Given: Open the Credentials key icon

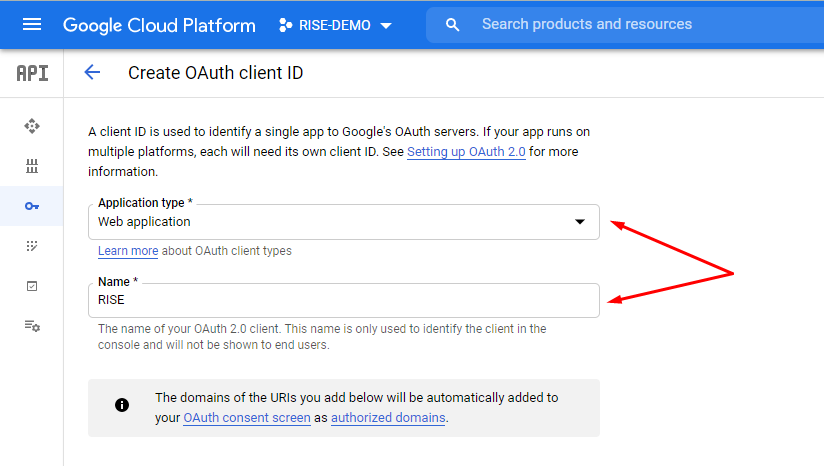Looking at the screenshot, I should pyautogui.click(x=32, y=206).
